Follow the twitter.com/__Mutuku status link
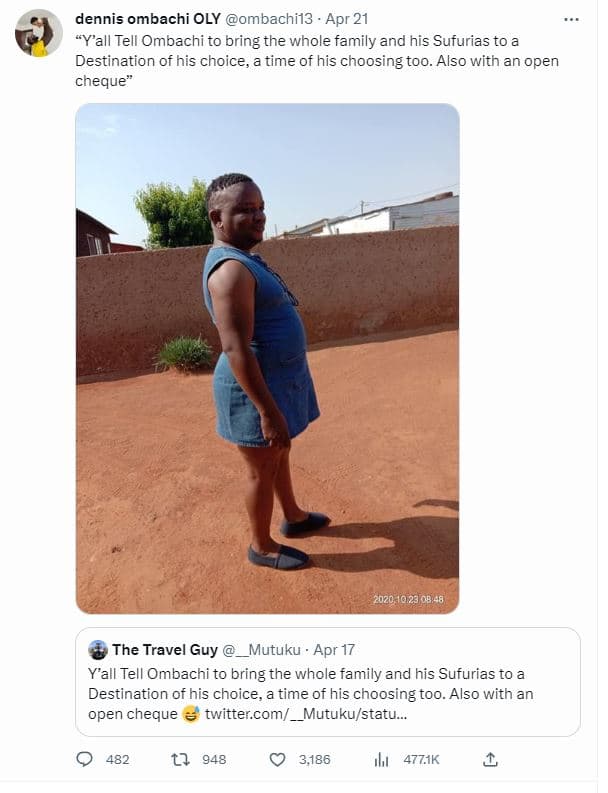 click(305, 714)
